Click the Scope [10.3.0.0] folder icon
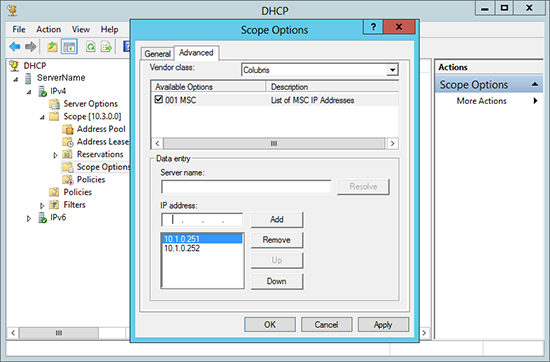The height and width of the screenshot is (362, 550). pyautogui.click(x=54, y=116)
